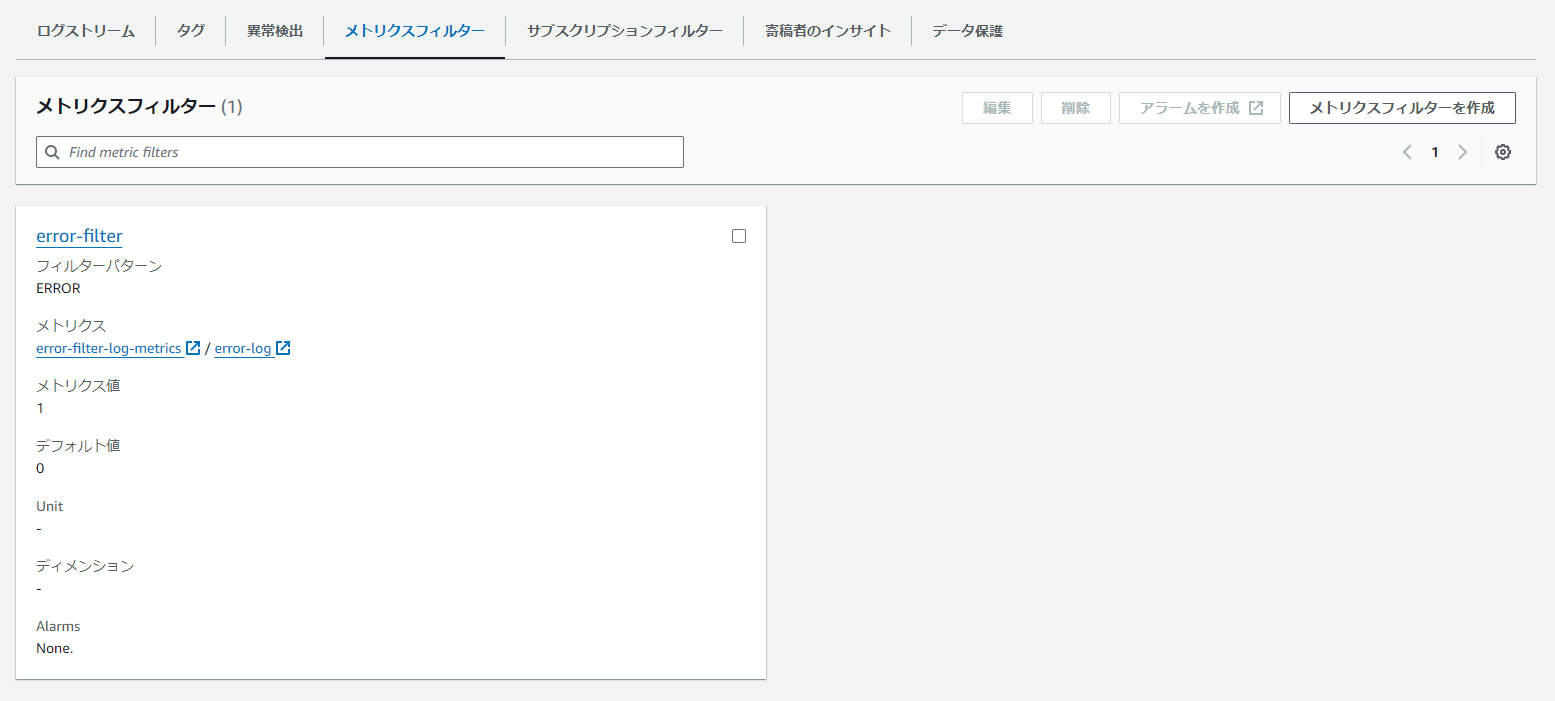This screenshot has width=1555, height=701.
Task: Click the アラームを作成 button
Action: click(x=1200, y=108)
